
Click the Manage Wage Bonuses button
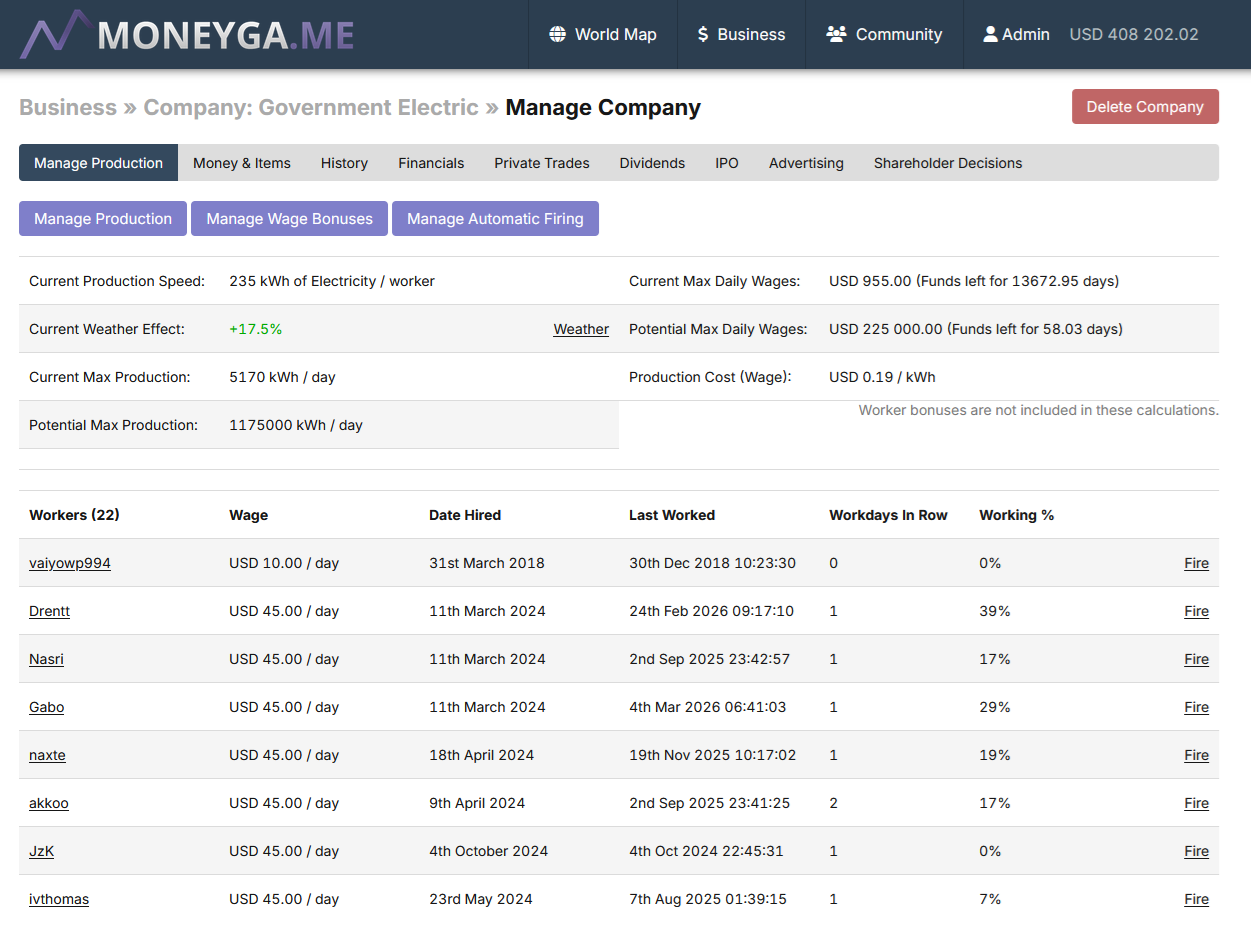[x=289, y=219]
